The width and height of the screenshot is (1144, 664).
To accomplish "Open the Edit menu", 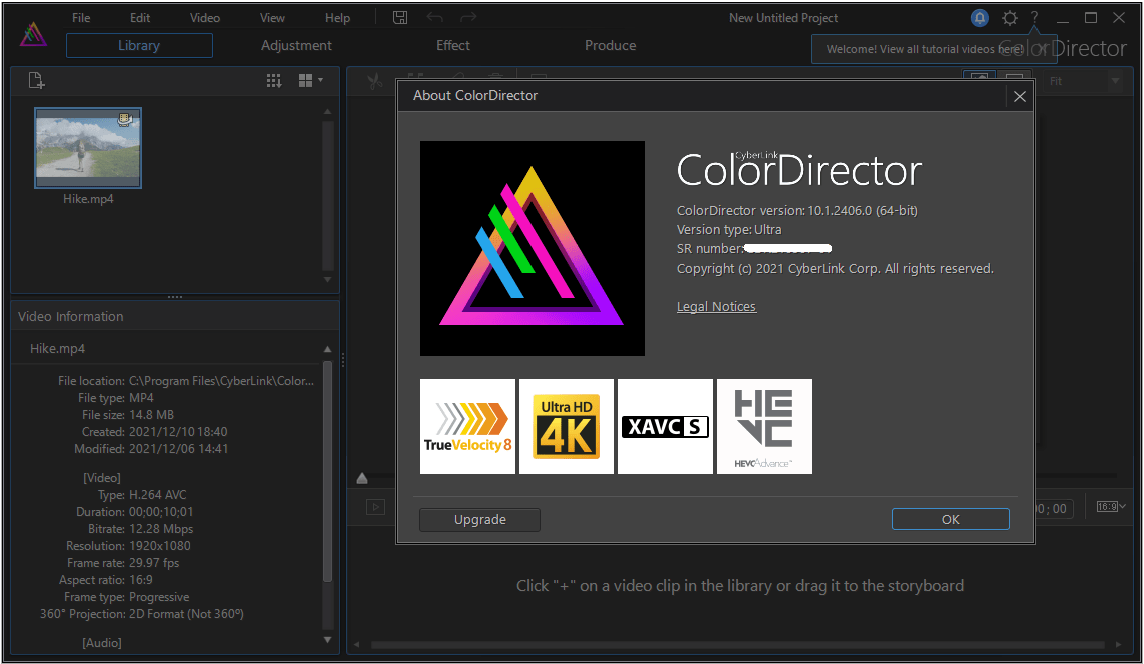I will click(140, 18).
